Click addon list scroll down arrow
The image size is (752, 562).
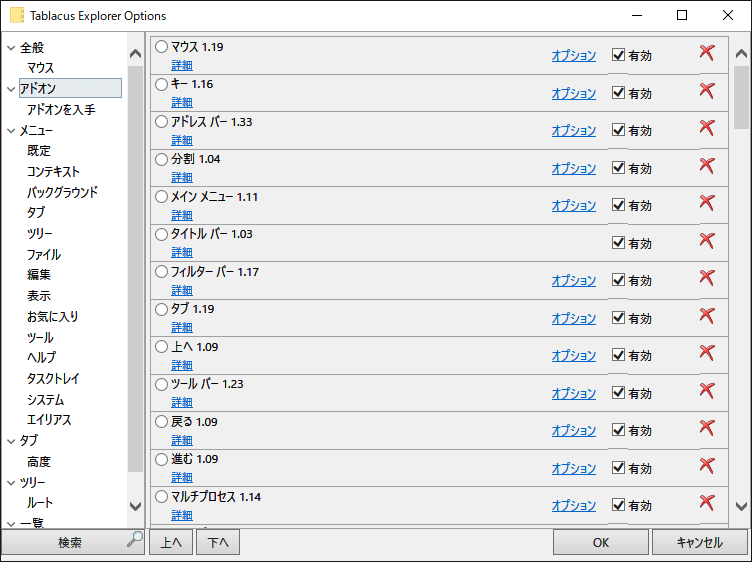(x=741, y=506)
